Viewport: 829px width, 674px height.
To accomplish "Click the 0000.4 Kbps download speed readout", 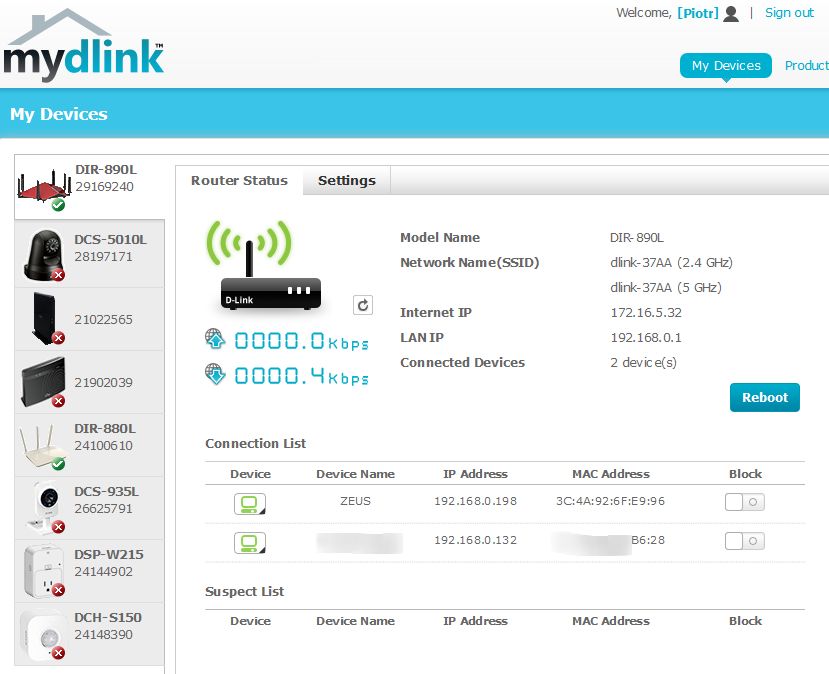I will click(x=301, y=376).
